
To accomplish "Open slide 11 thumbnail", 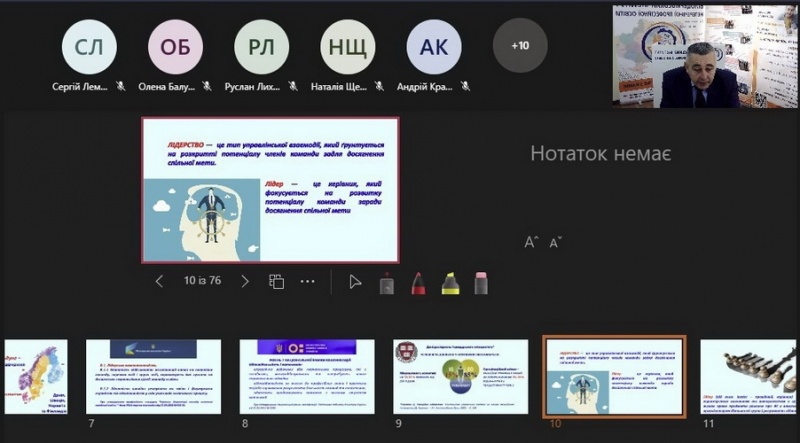I will (748, 377).
